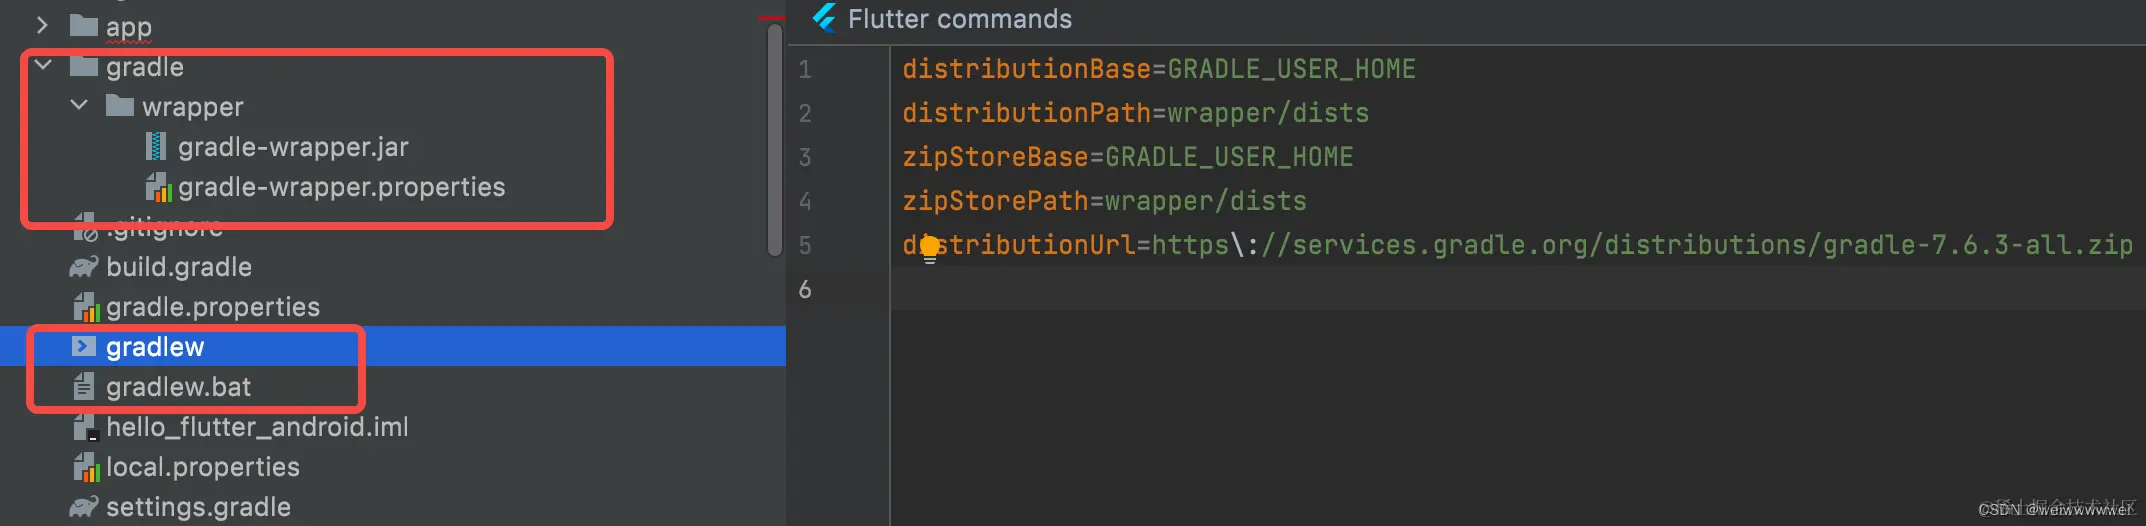The height and width of the screenshot is (526, 2146).
Task: Click the gradlew script icon
Action: tap(84, 346)
